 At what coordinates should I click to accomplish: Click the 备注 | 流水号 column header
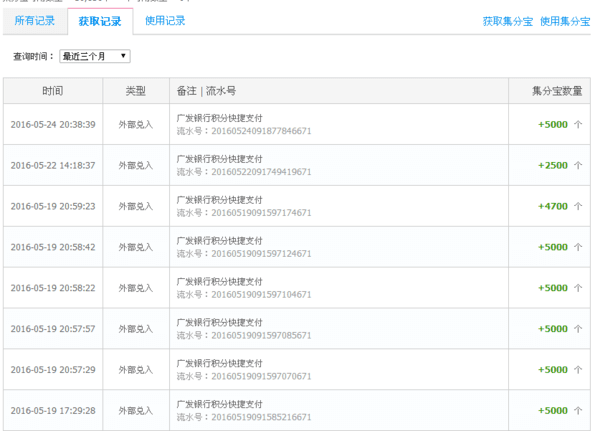339,91
